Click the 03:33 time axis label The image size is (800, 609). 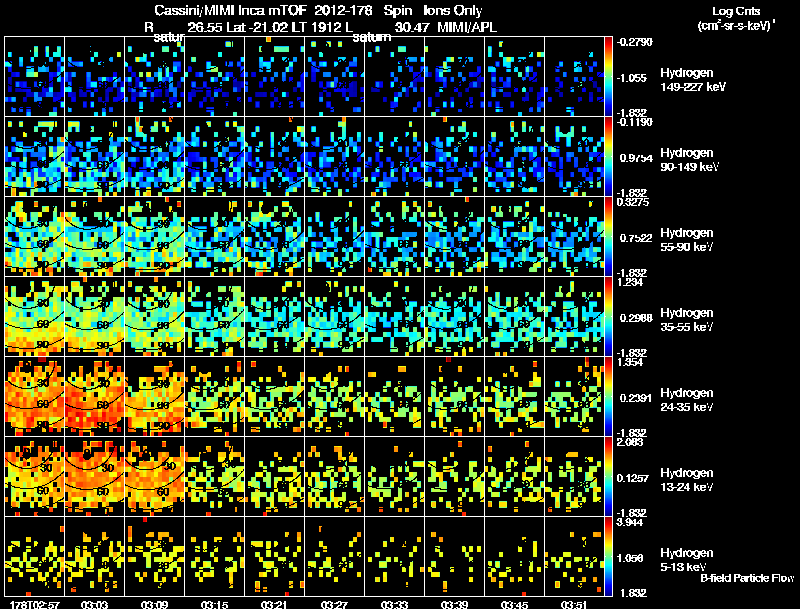click(394, 605)
